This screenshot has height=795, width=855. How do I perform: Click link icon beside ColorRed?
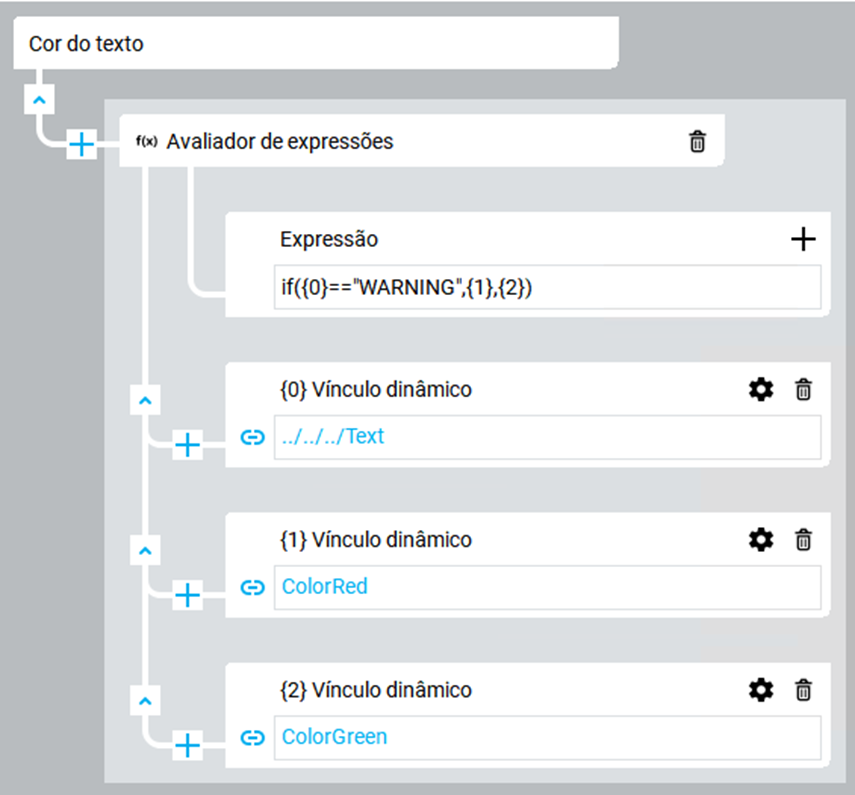click(x=253, y=587)
